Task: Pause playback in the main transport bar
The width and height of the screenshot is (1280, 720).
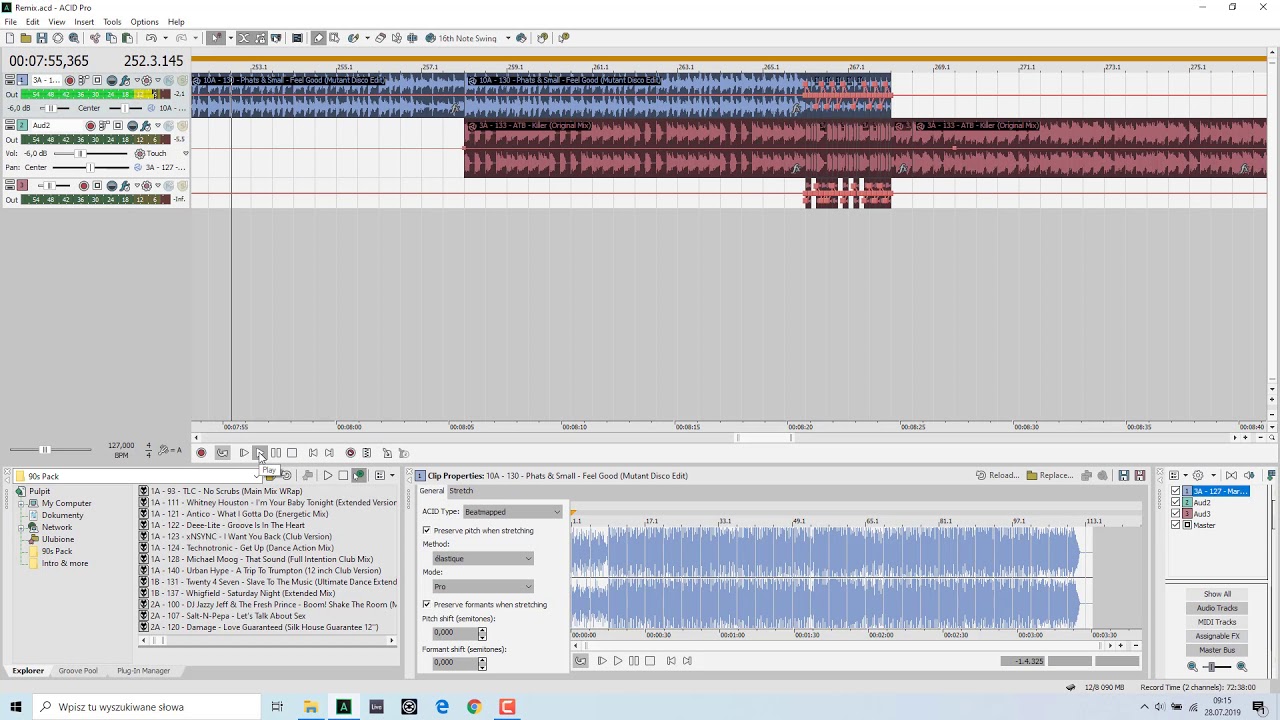Action: [276, 453]
